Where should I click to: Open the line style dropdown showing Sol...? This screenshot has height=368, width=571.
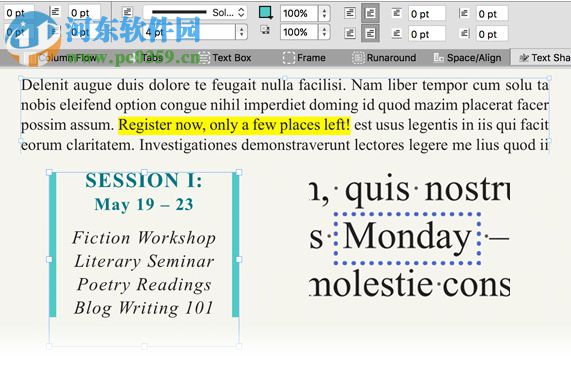tap(195, 13)
